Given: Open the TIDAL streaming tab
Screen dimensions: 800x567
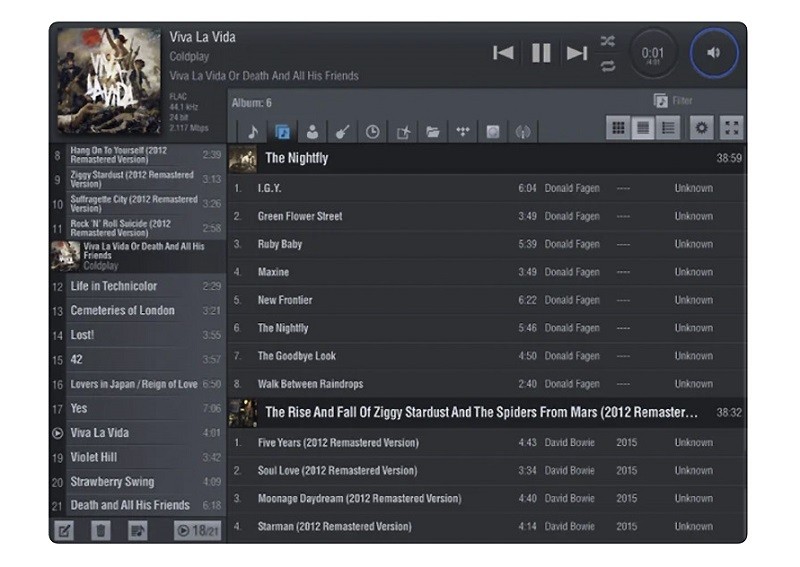Looking at the screenshot, I should click(x=463, y=132).
